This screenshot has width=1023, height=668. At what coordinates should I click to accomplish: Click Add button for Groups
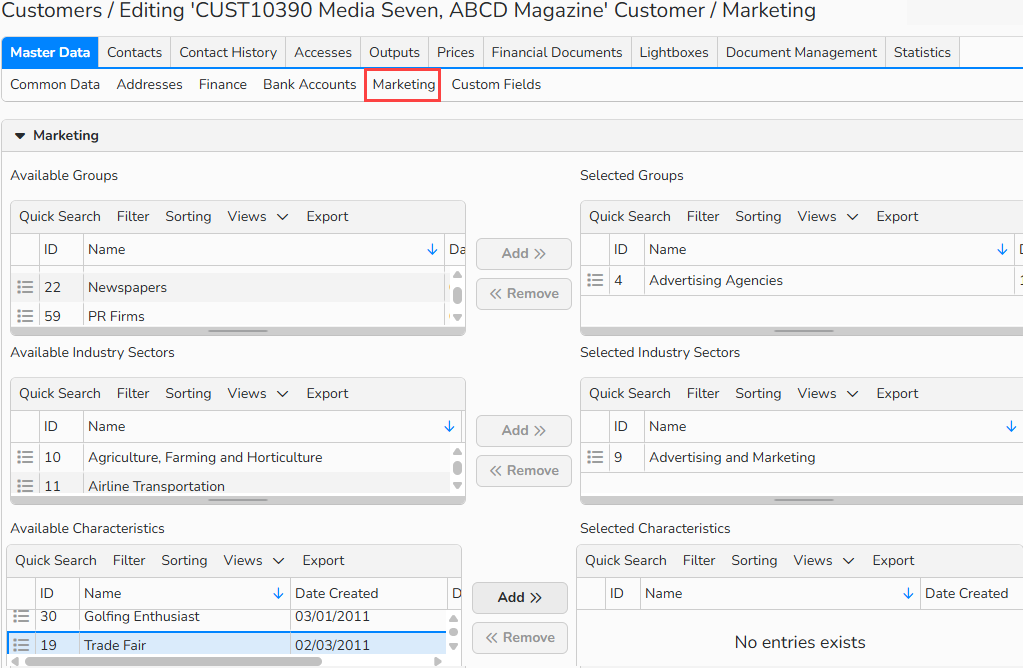[x=524, y=254]
